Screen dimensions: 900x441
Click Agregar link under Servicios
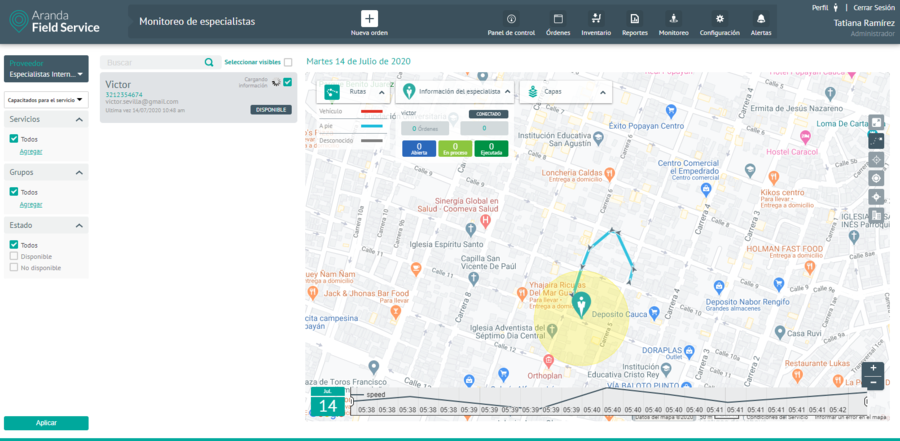pyautogui.click(x=31, y=152)
